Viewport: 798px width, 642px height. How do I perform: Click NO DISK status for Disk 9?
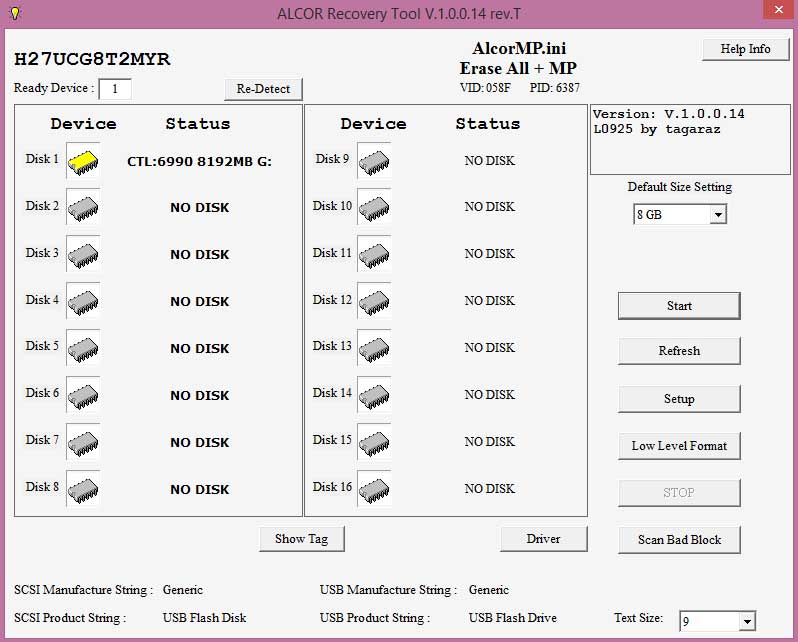pyautogui.click(x=490, y=161)
